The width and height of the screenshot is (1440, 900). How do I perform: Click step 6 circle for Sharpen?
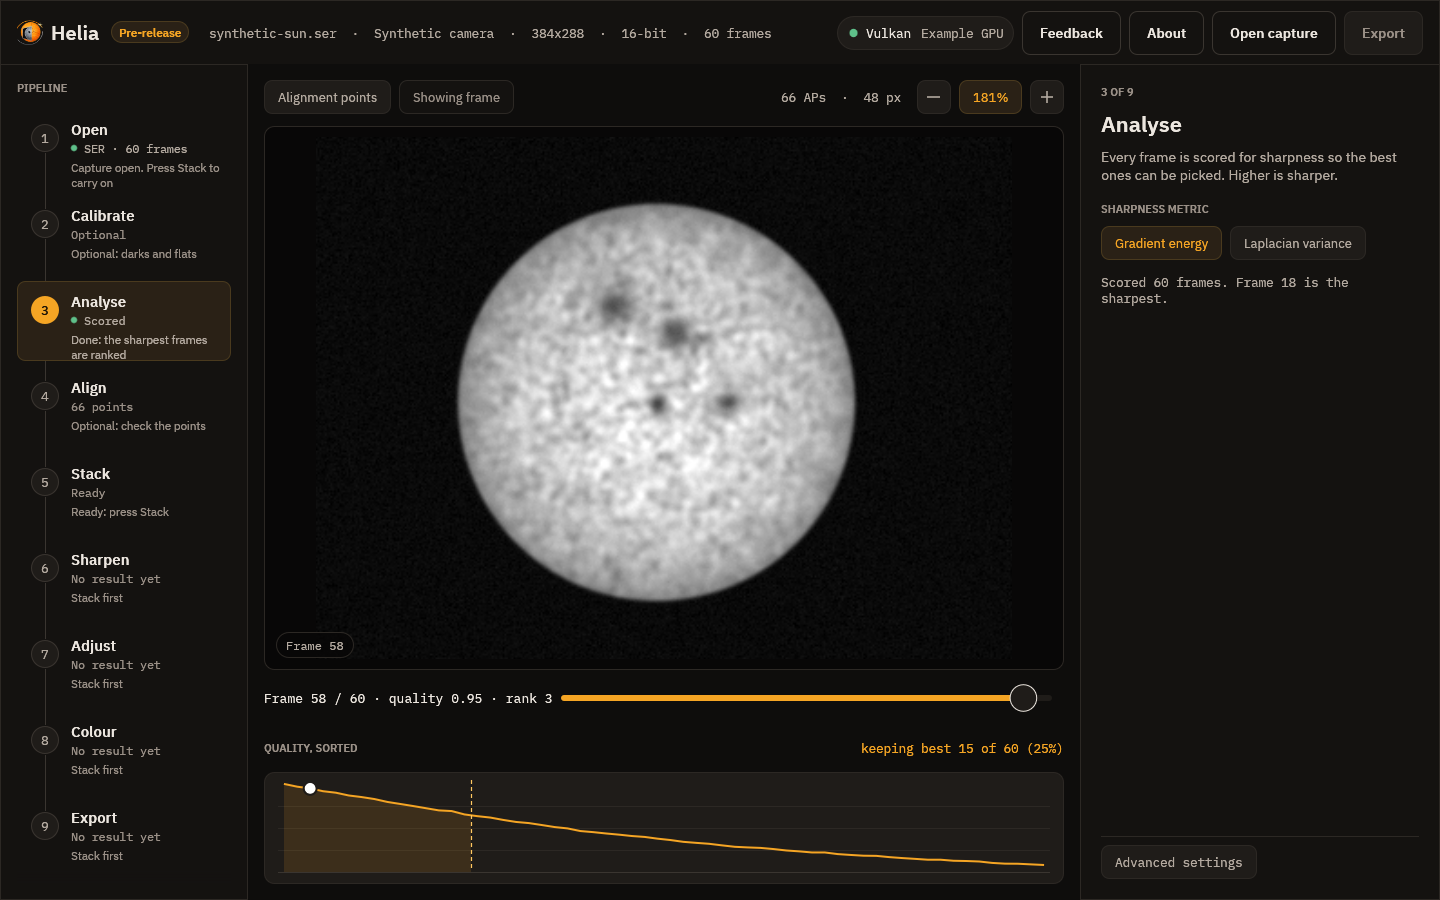tap(45, 568)
